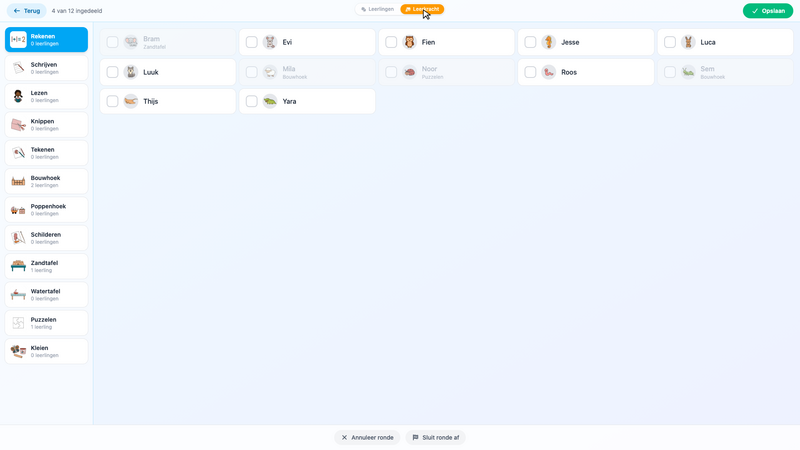
Task: Click Sluit ronde af button
Action: tap(436, 437)
